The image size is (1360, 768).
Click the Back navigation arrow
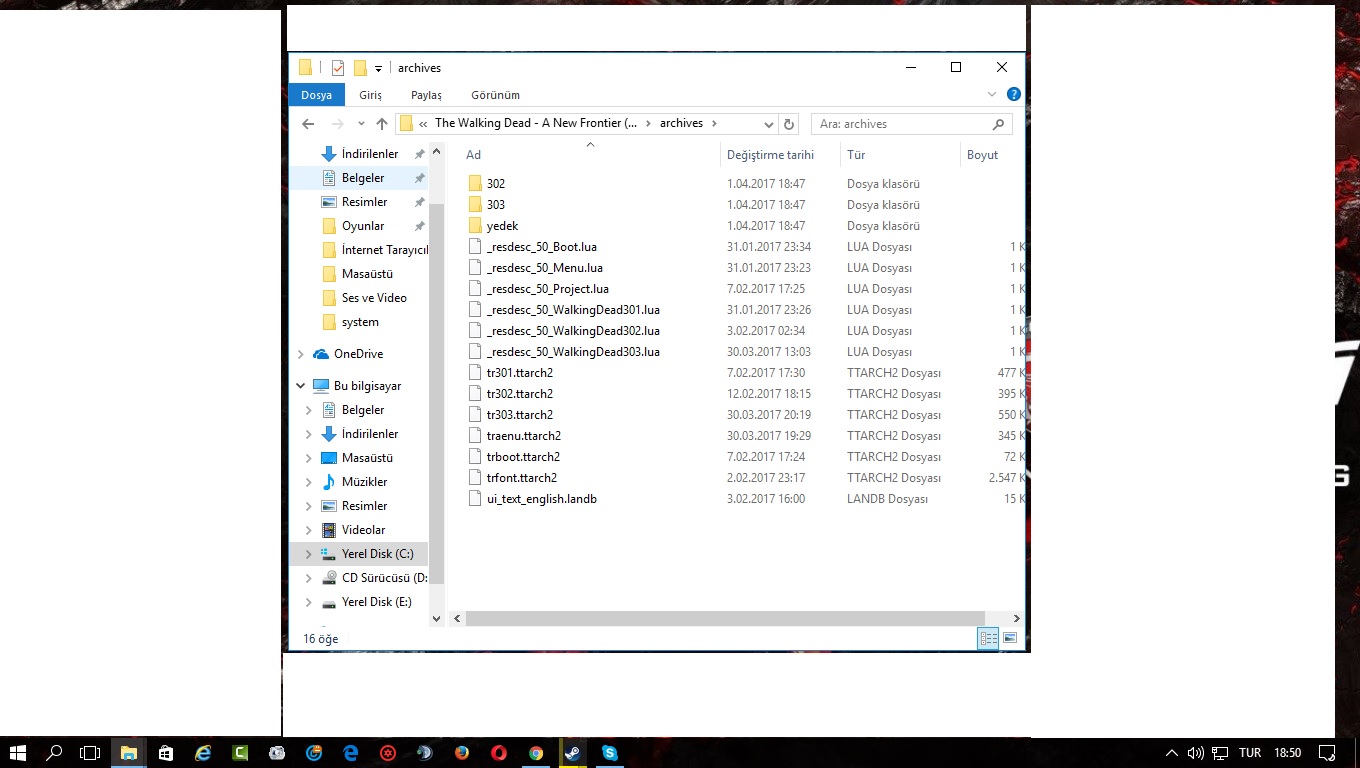click(308, 124)
